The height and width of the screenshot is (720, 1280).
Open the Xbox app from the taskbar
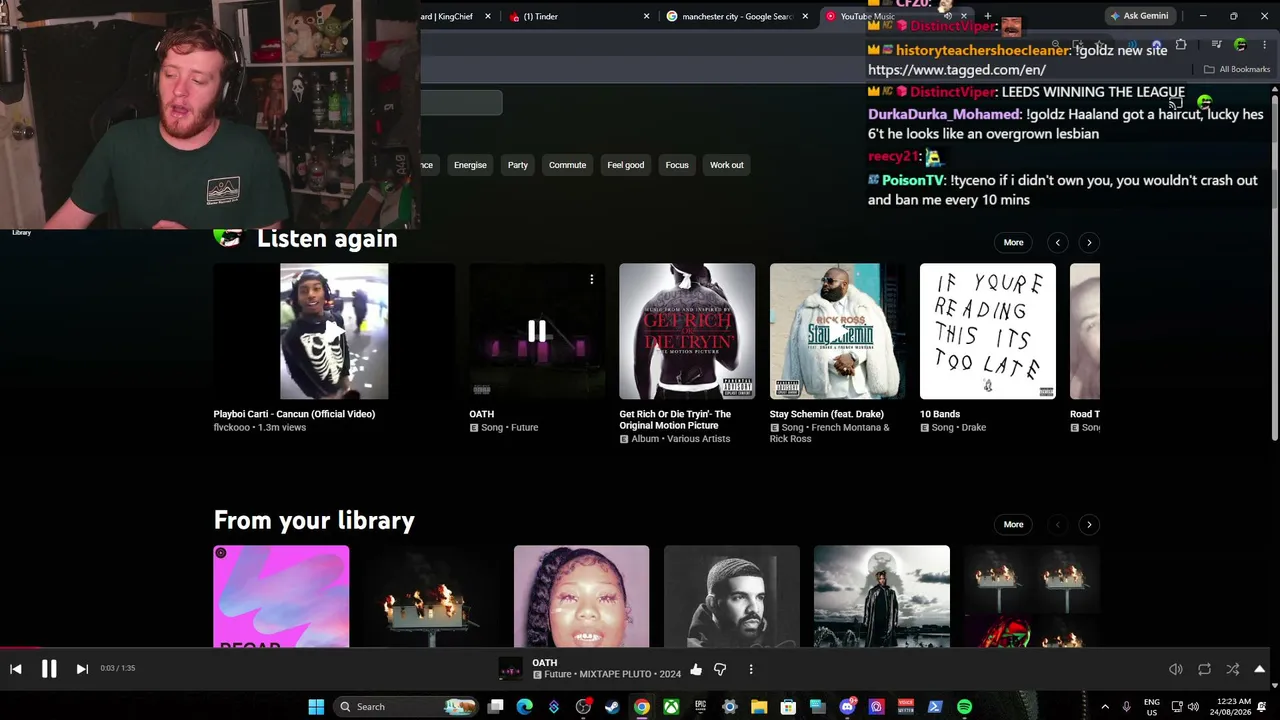pyautogui.click(x=671, y=707)
